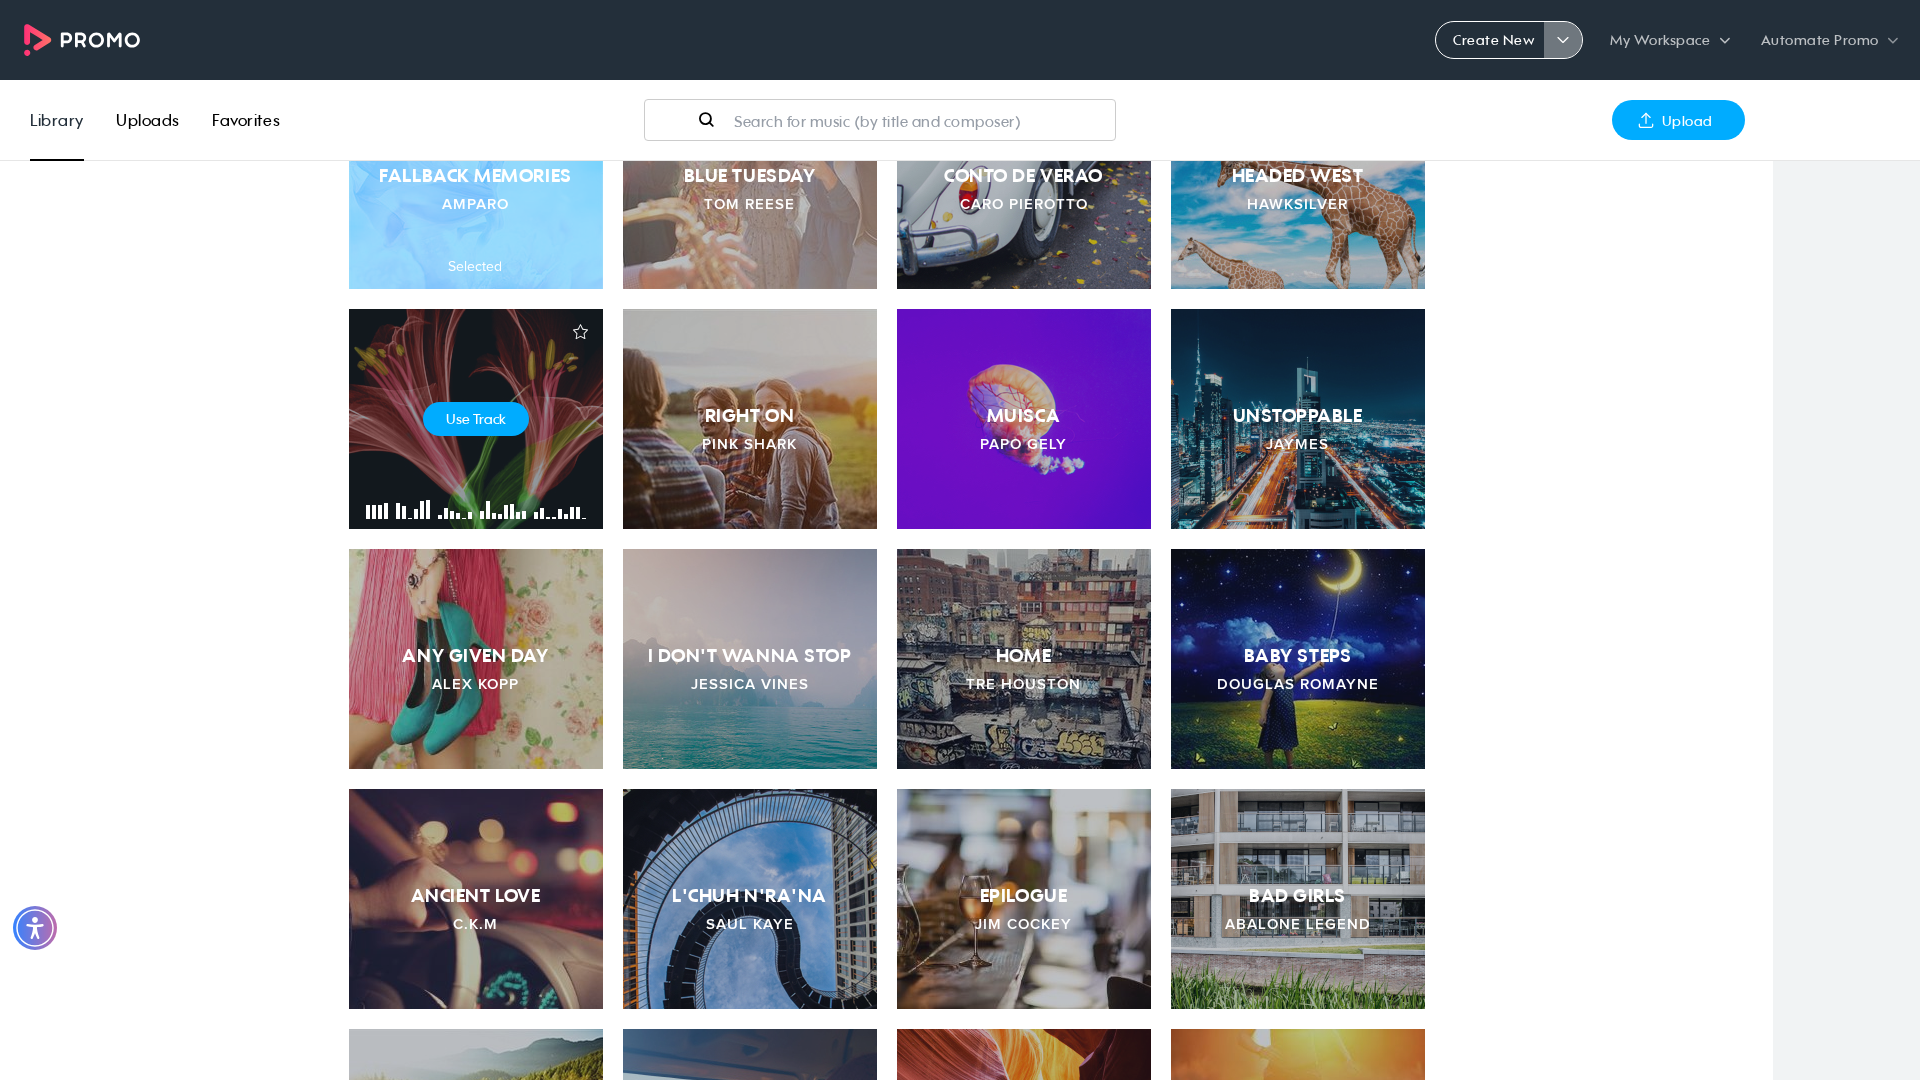This screenshot has height=1080, width=1920.
Task: Select the Any Given Day track
Action: click(476, 659)
